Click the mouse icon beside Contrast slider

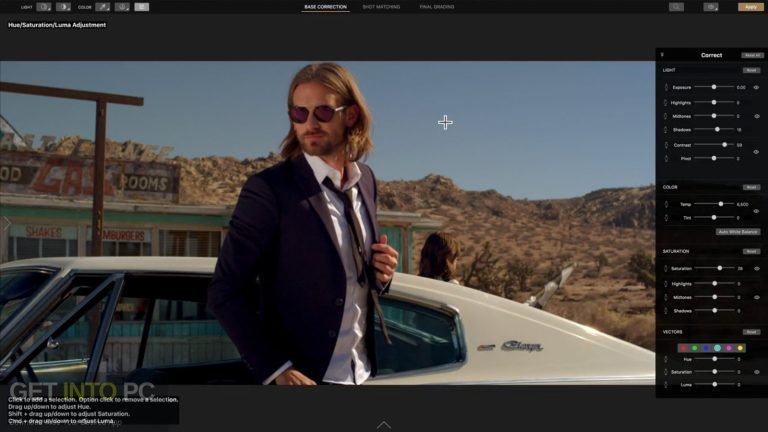(x=666, y=145)
